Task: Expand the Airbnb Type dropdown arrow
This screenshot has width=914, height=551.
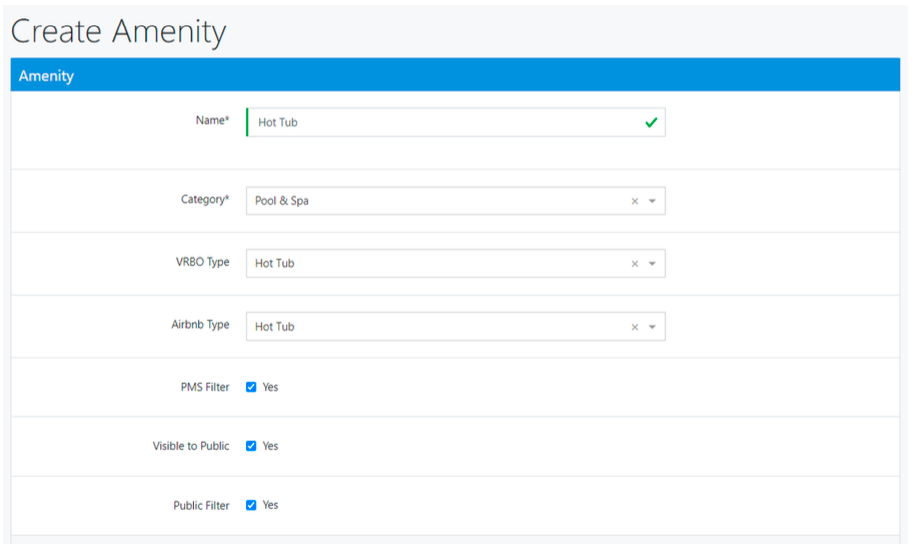Action: click(652, 327)
